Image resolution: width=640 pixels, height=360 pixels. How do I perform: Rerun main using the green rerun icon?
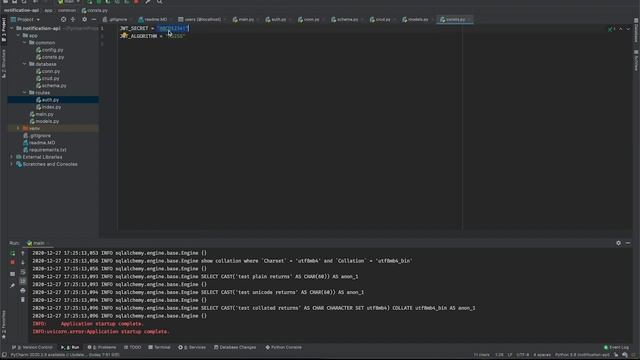coord(13,253)
